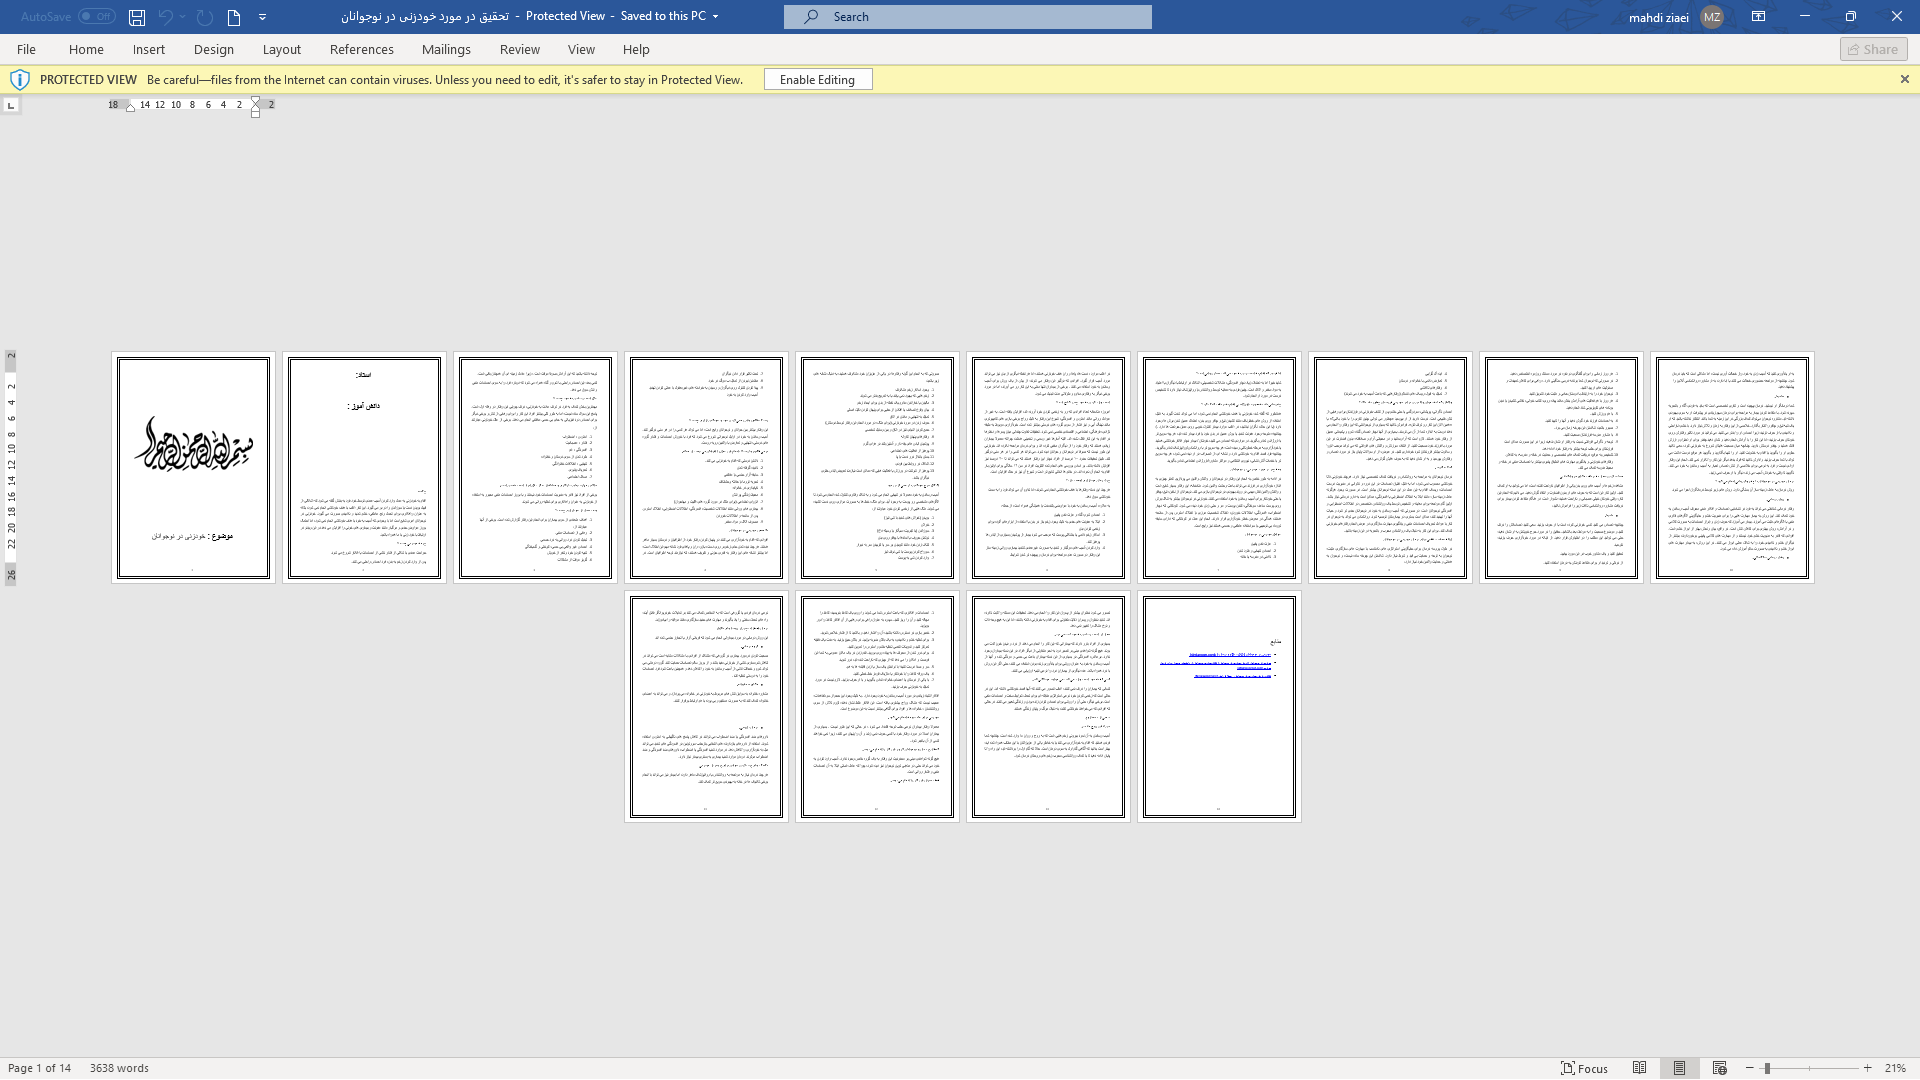Open the File menu
This screenshot has width=1920, height=1080.
[25, 49]
